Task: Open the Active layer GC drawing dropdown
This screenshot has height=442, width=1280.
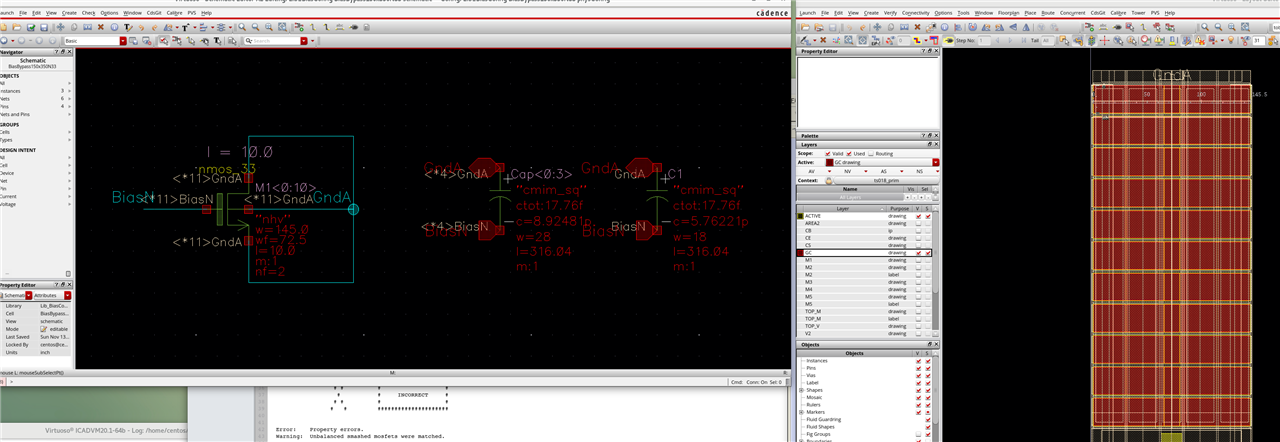Action: [935, 162]
